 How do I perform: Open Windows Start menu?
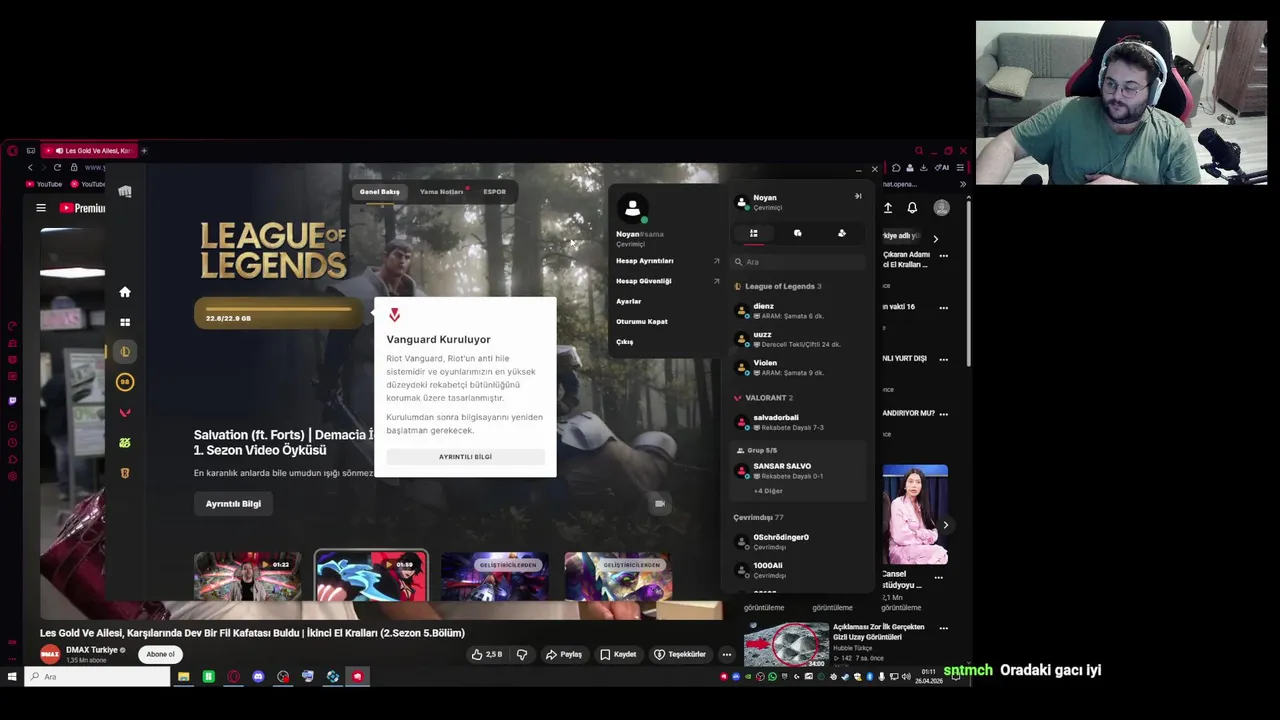point(12,677)
